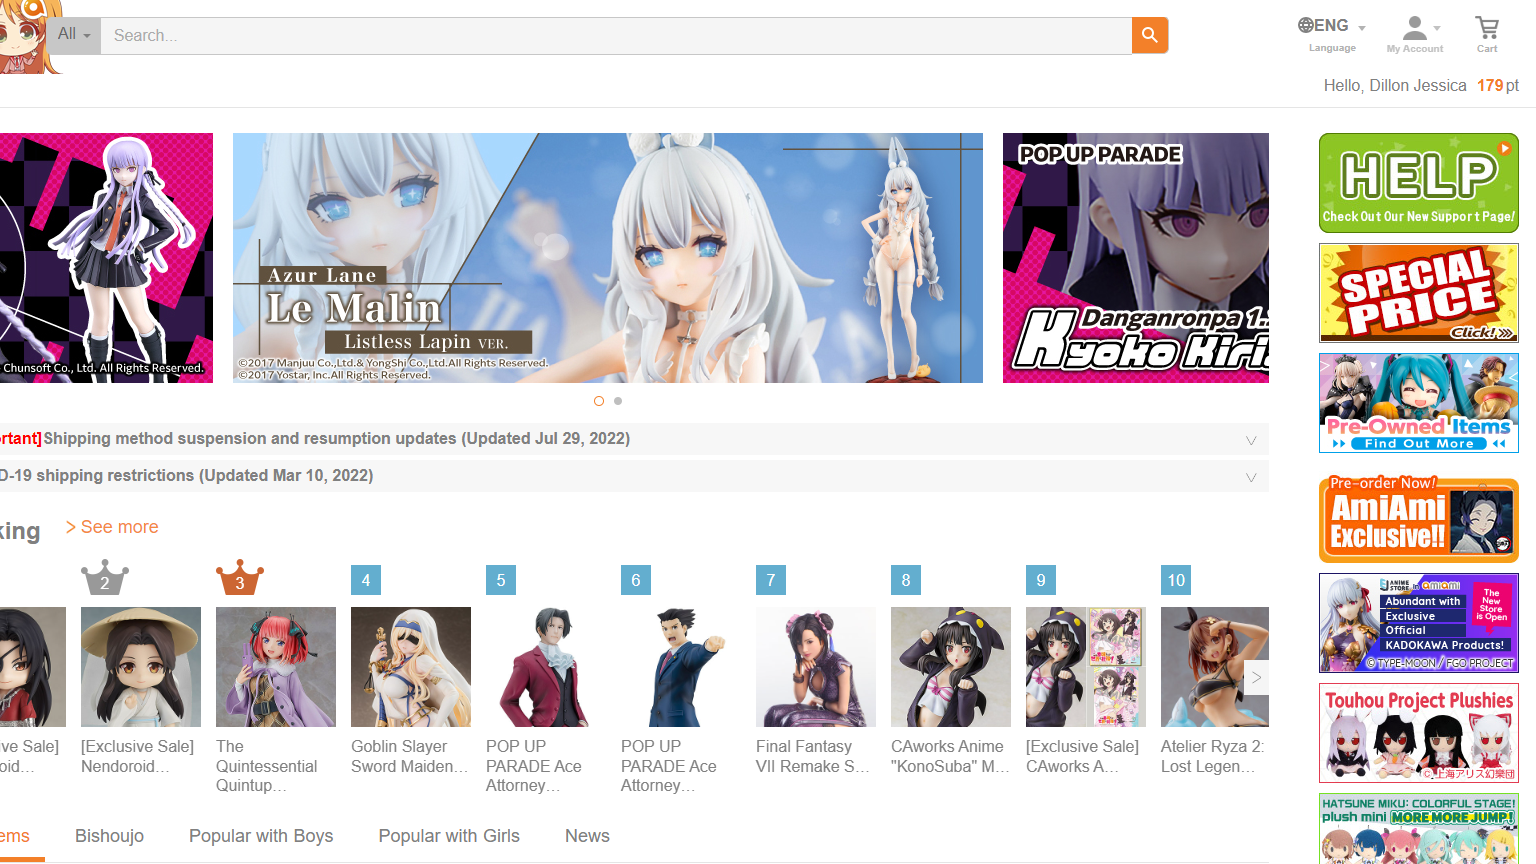
Task: Click the rank 2 silver crown badge
Action: (105, 579)
